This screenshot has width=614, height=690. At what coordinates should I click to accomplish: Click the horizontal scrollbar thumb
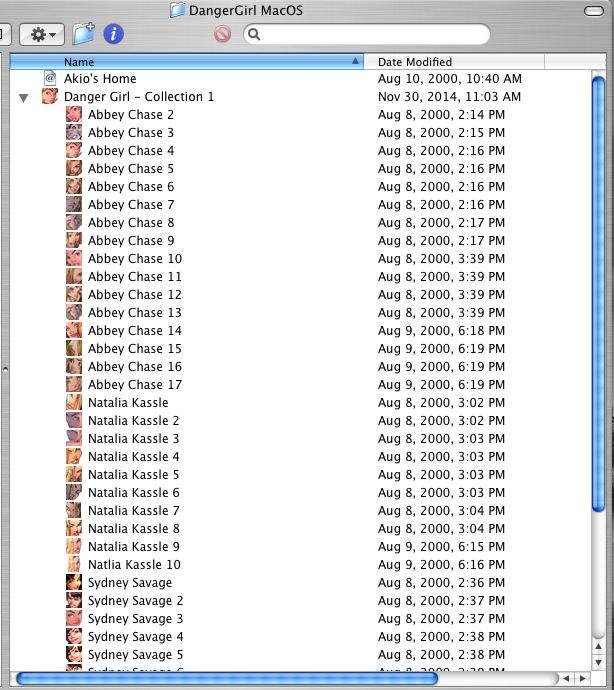pos(227,679)
